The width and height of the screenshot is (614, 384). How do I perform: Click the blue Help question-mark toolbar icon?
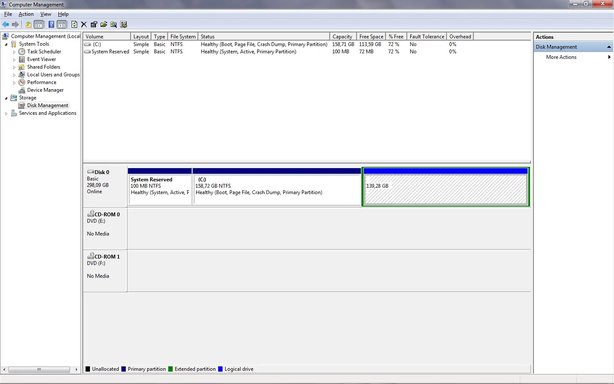point(51,24)
